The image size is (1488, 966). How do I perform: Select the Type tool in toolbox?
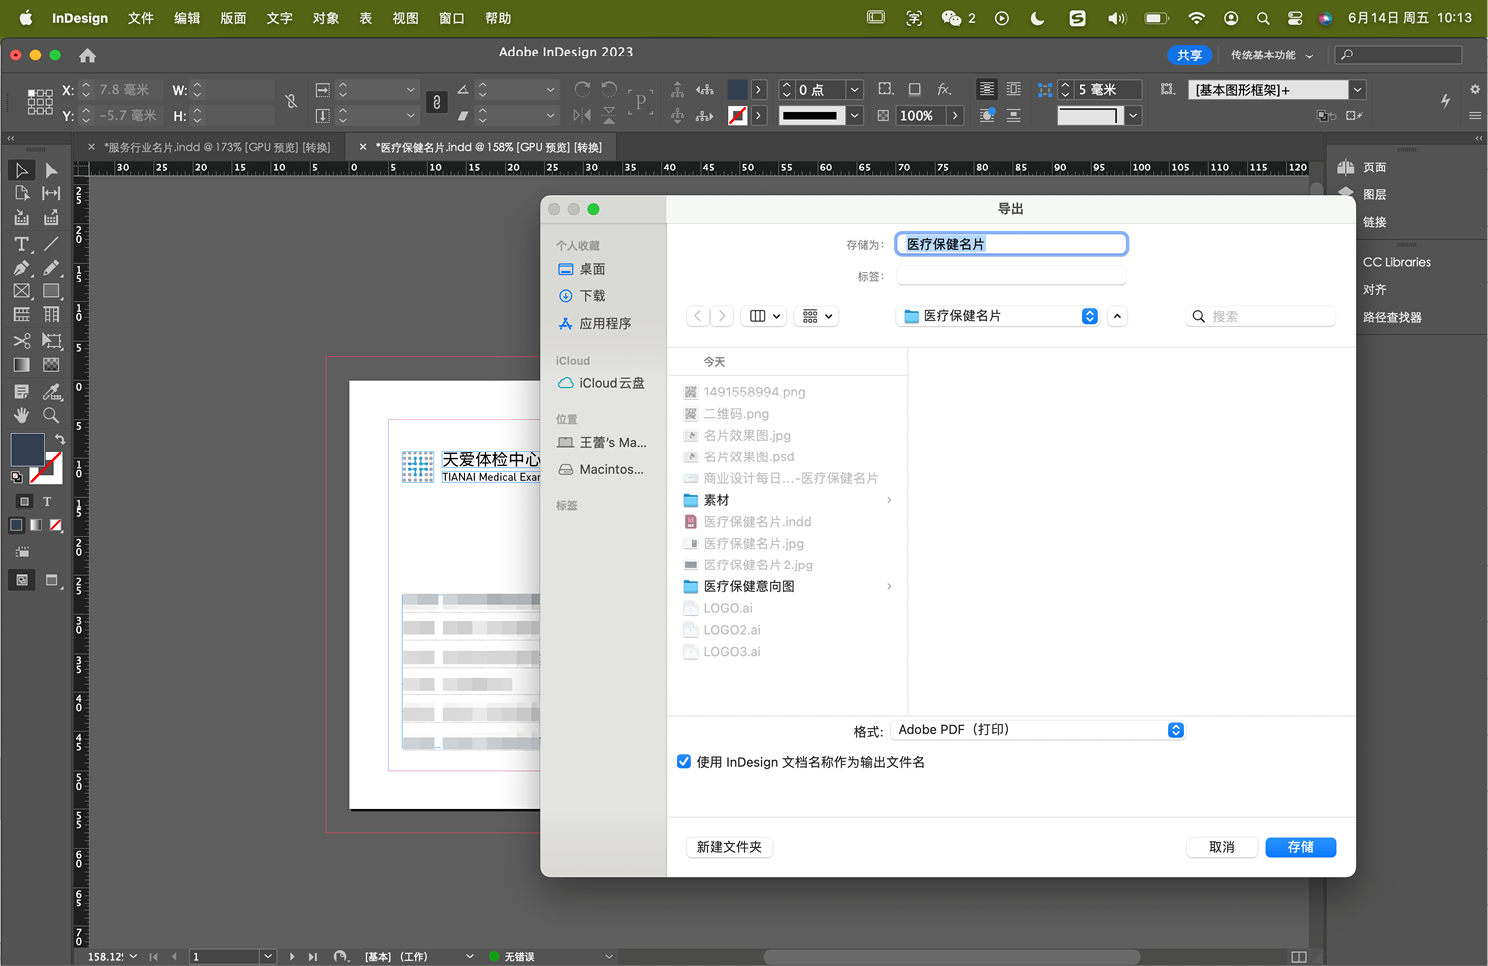21,244
